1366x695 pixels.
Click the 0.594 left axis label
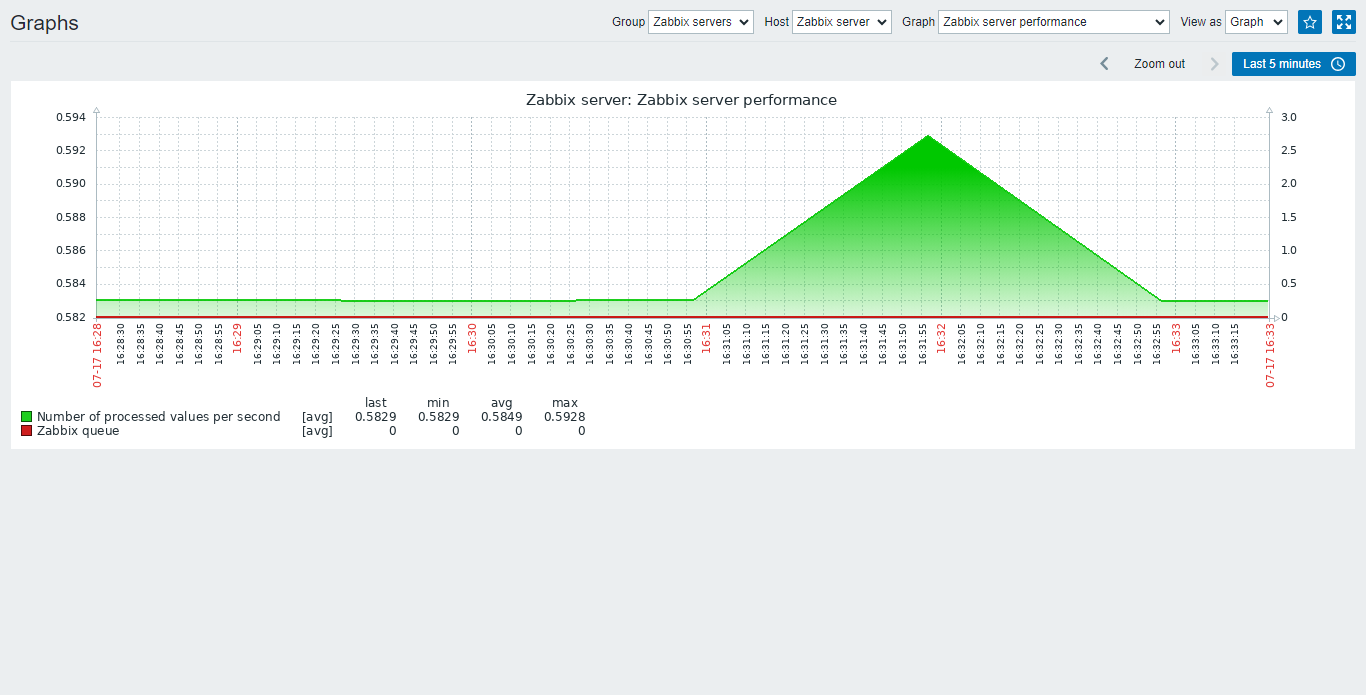click(x=71, y=117)
